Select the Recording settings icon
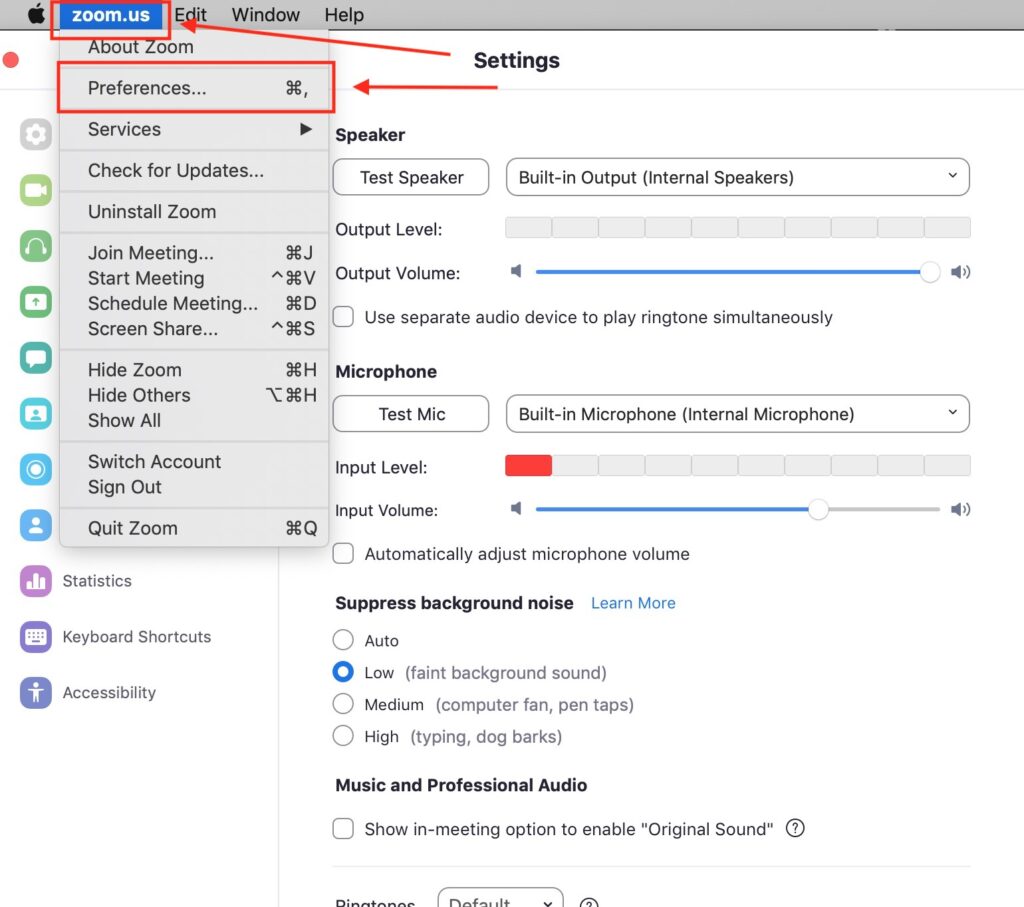The width and height of the screenshot is (1024, 907). pos(36,469)
